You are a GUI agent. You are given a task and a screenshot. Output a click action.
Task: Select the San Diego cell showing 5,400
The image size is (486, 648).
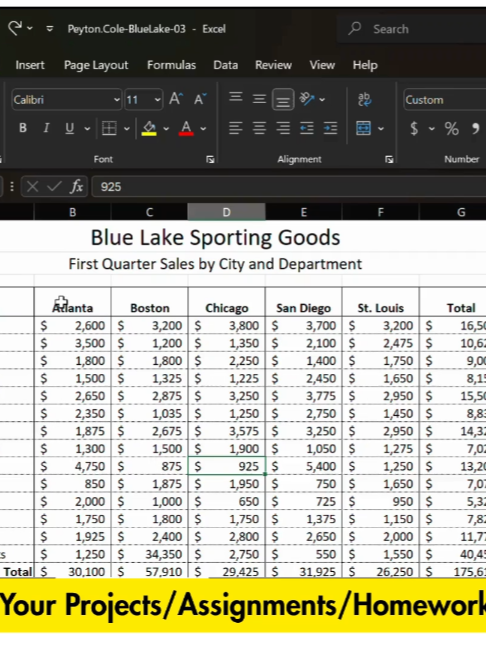tap(303, 466)
